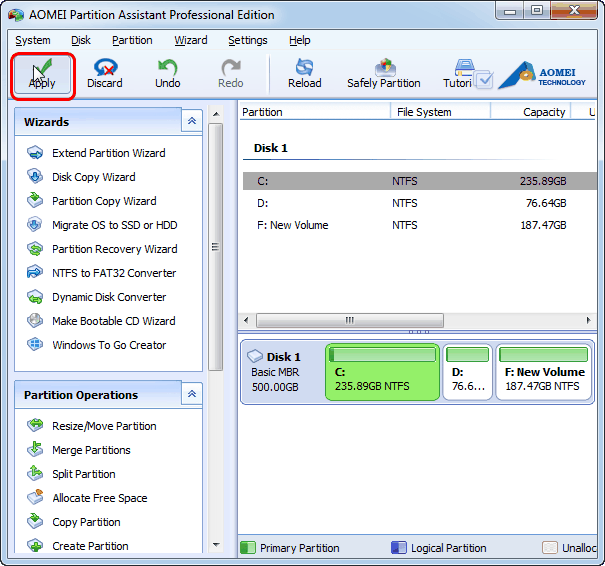
Task: Click the Disk 1 group heading in list
Action: (271, 148)
